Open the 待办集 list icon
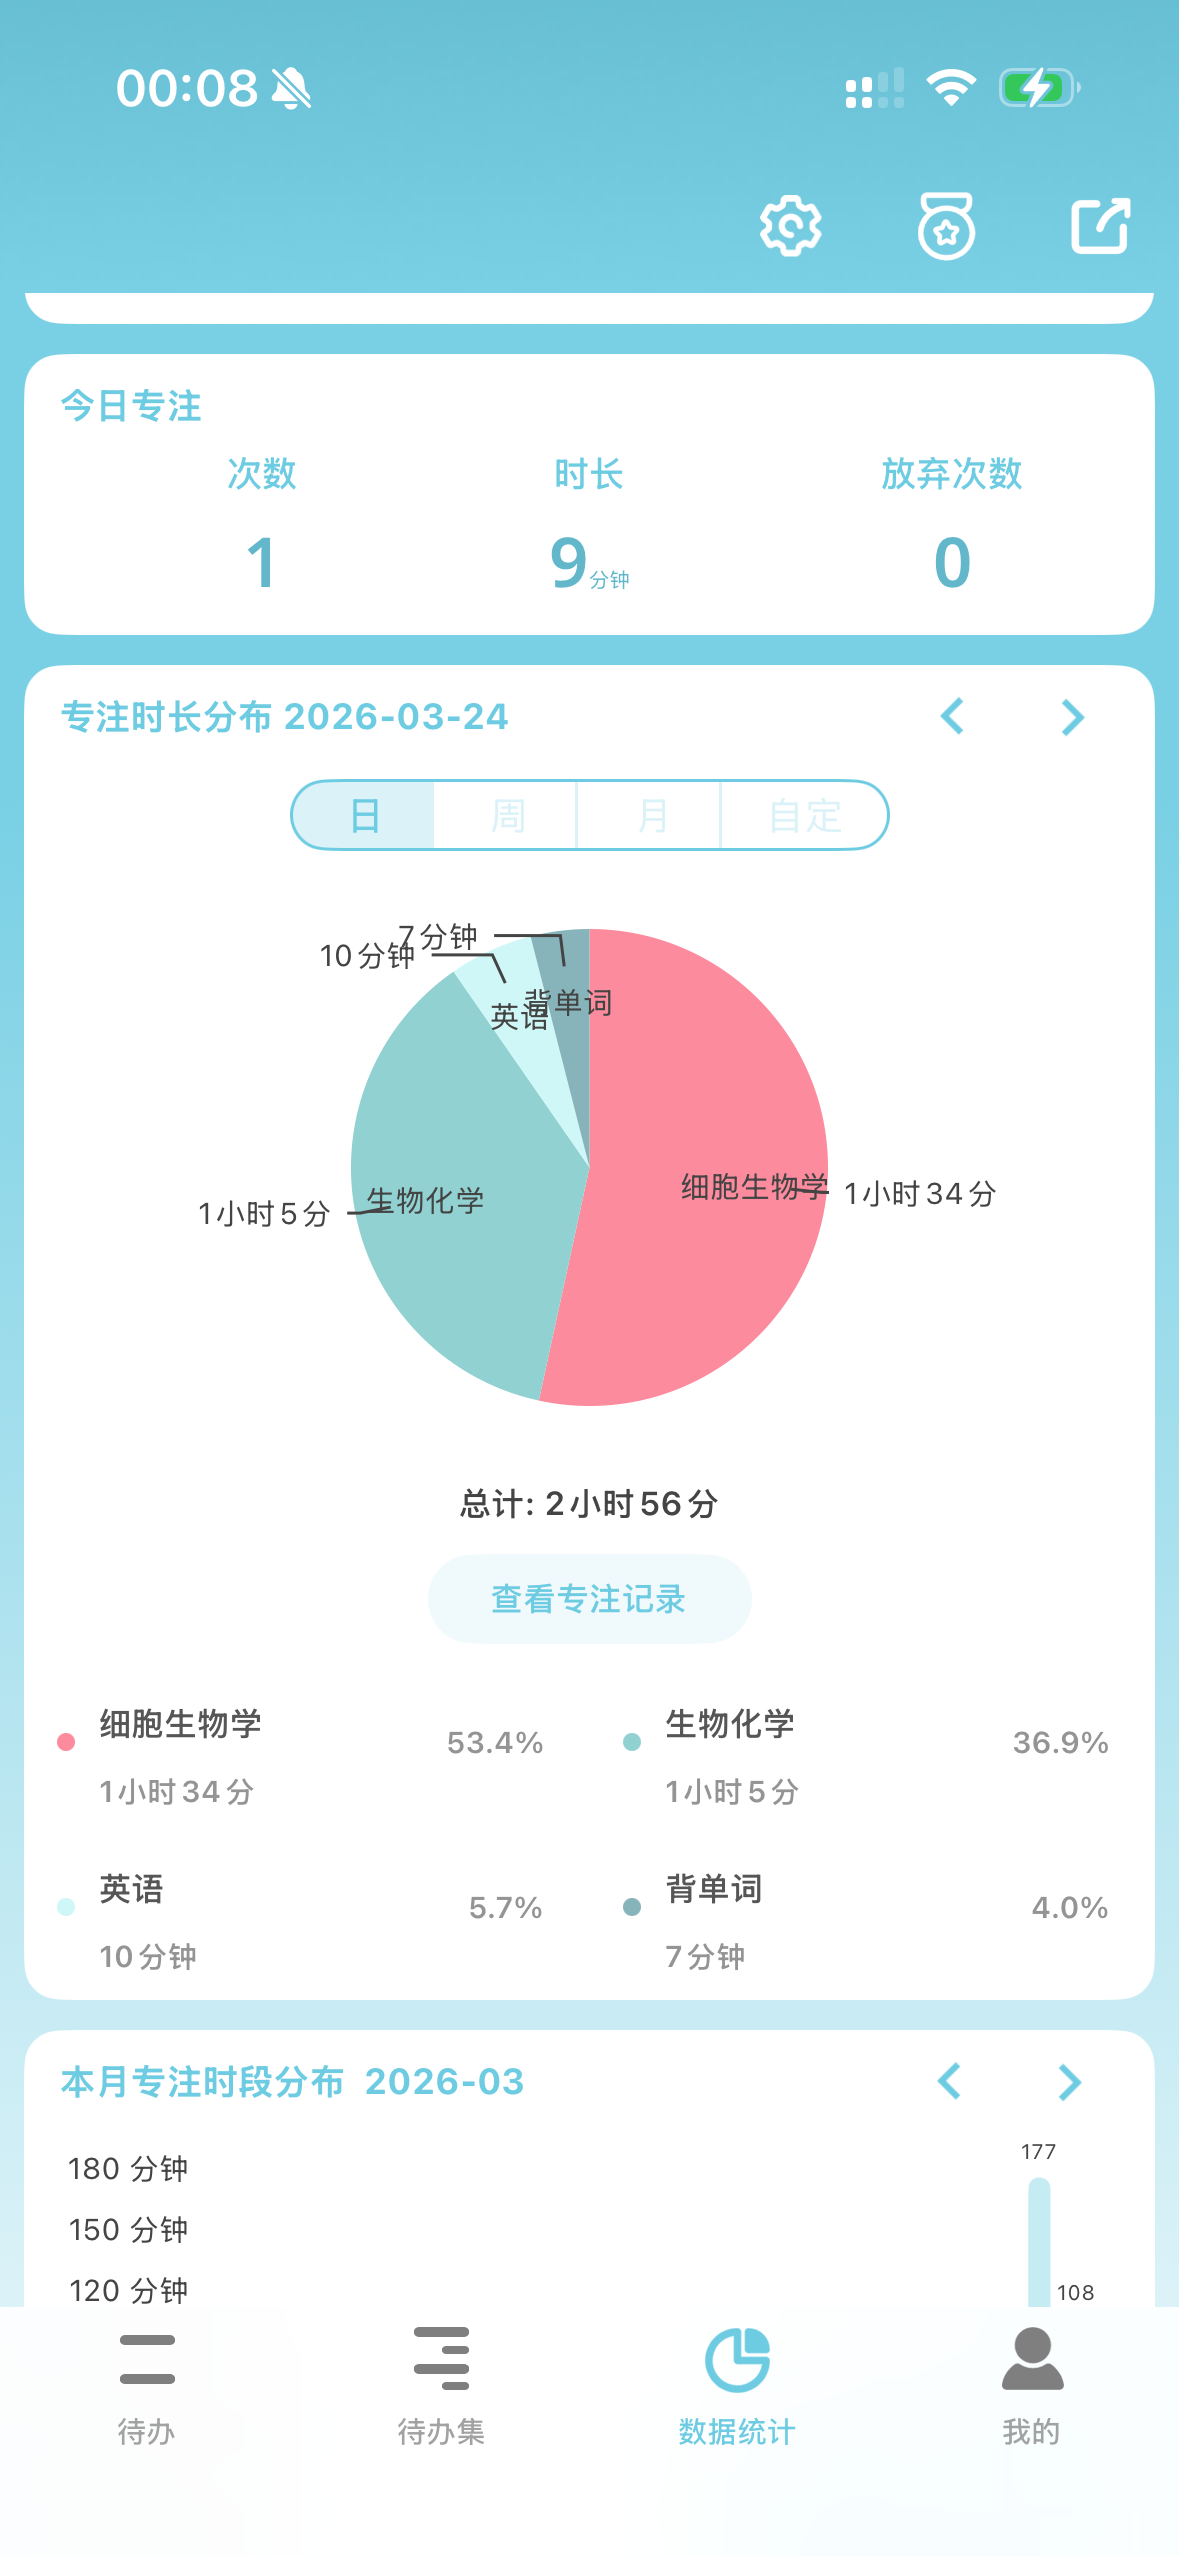 [441, 2360]
